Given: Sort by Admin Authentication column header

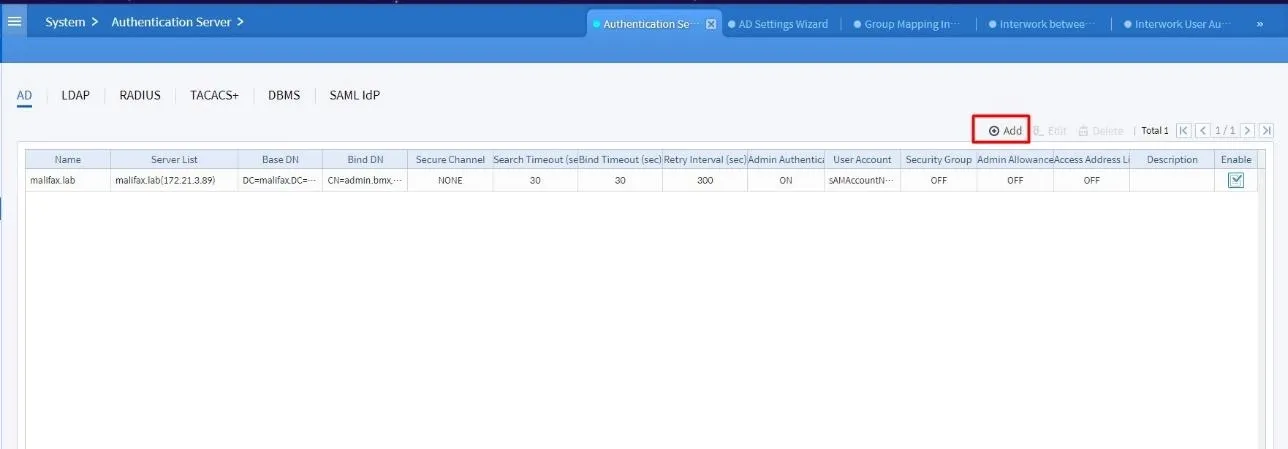Looking at the screenshot, I should pos(786,160).
